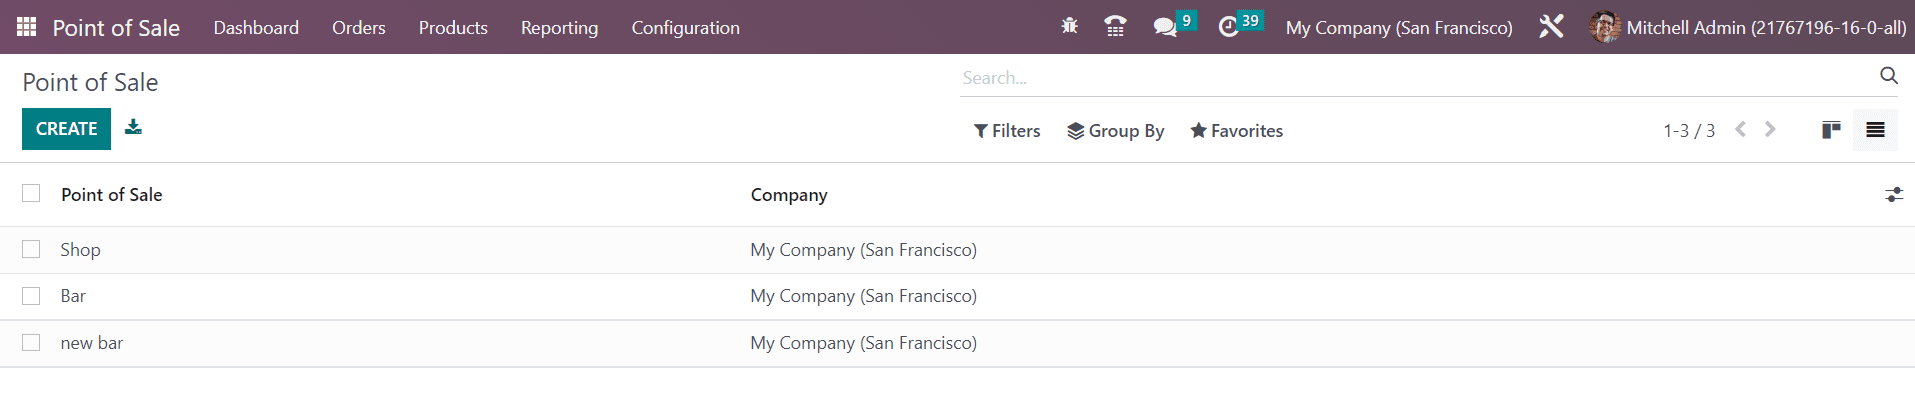Open activities clock icon with badge 39

point(1229,27)
